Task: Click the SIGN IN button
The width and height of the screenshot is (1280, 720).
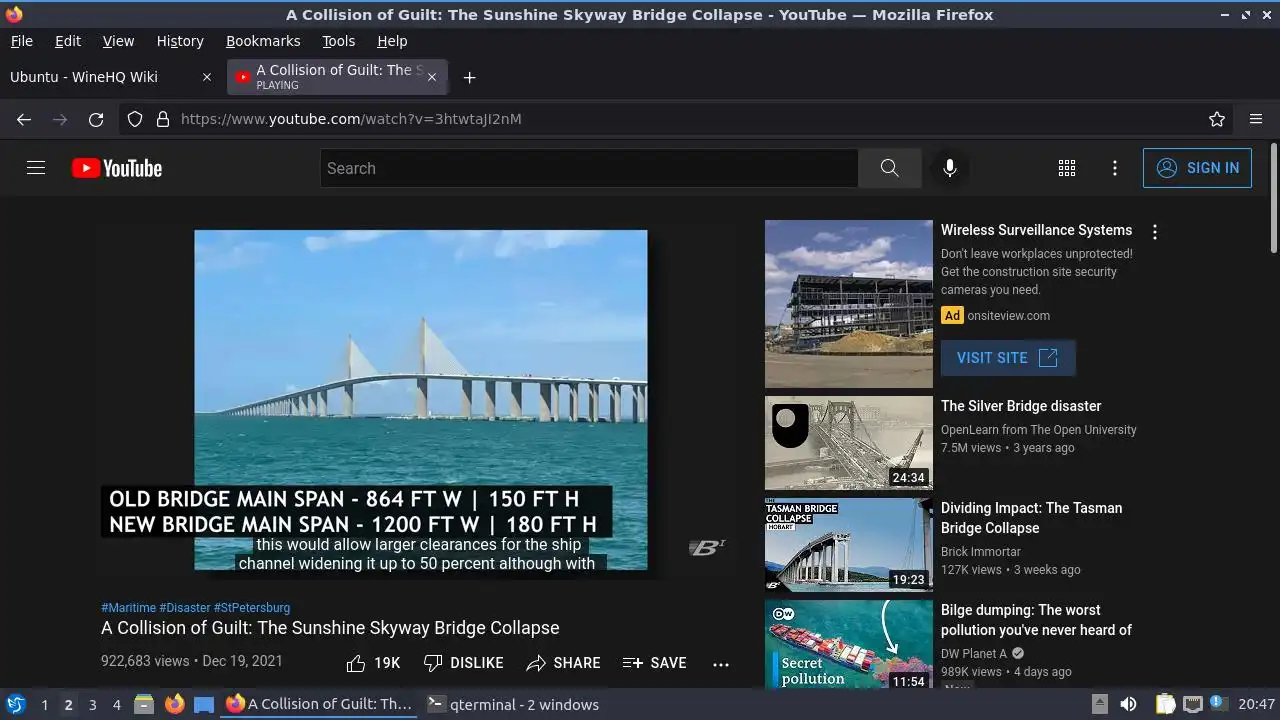Action: point(1197,168)
